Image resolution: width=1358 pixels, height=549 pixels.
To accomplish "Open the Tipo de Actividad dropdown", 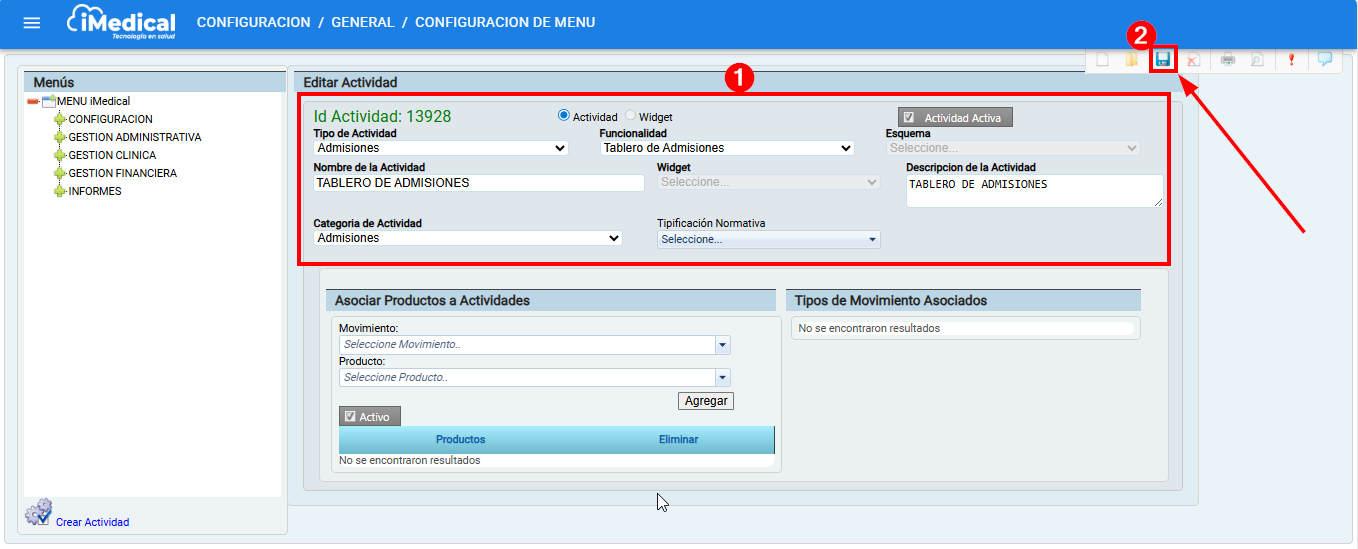I will (441, 148).
